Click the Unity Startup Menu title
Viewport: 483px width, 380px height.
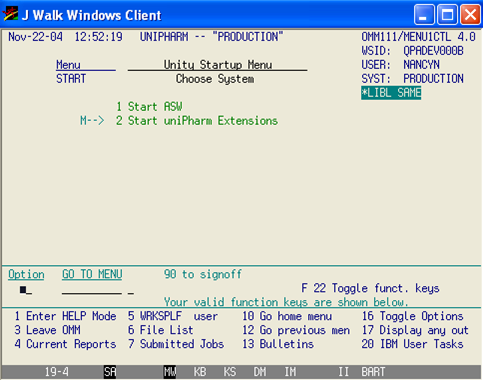coord(218,65)
